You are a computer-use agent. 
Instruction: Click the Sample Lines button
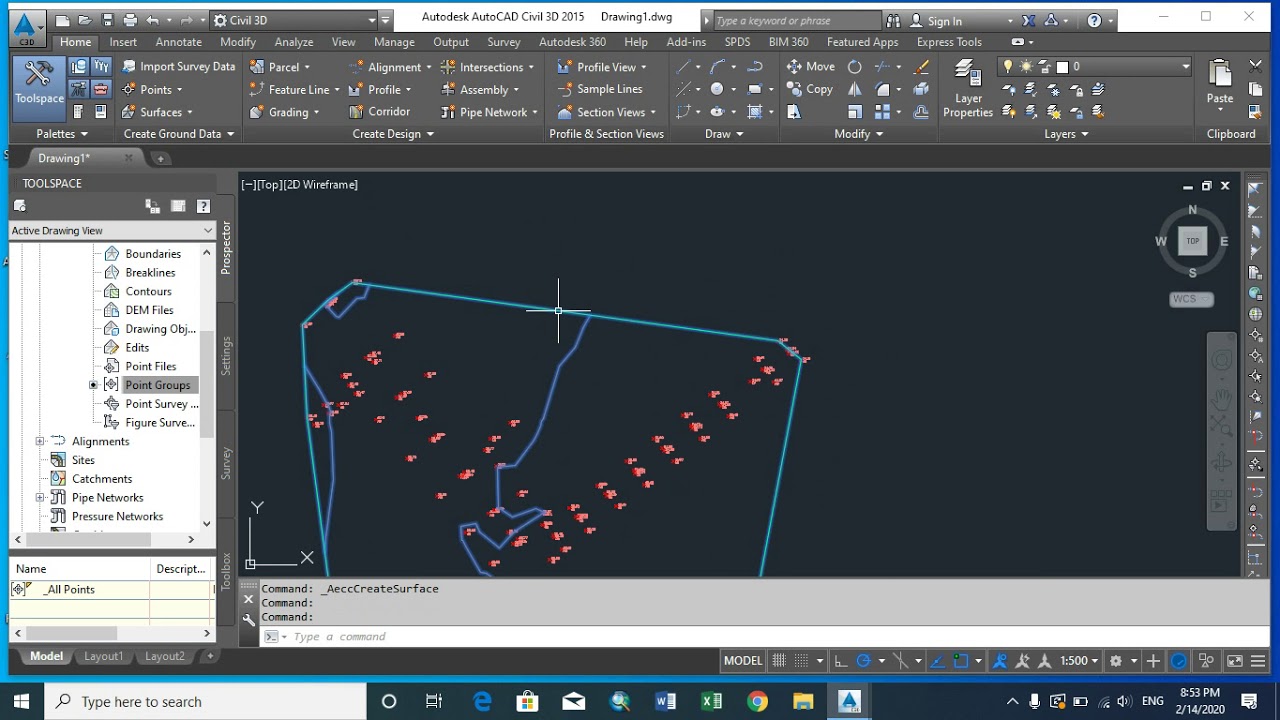click(599, 89)
